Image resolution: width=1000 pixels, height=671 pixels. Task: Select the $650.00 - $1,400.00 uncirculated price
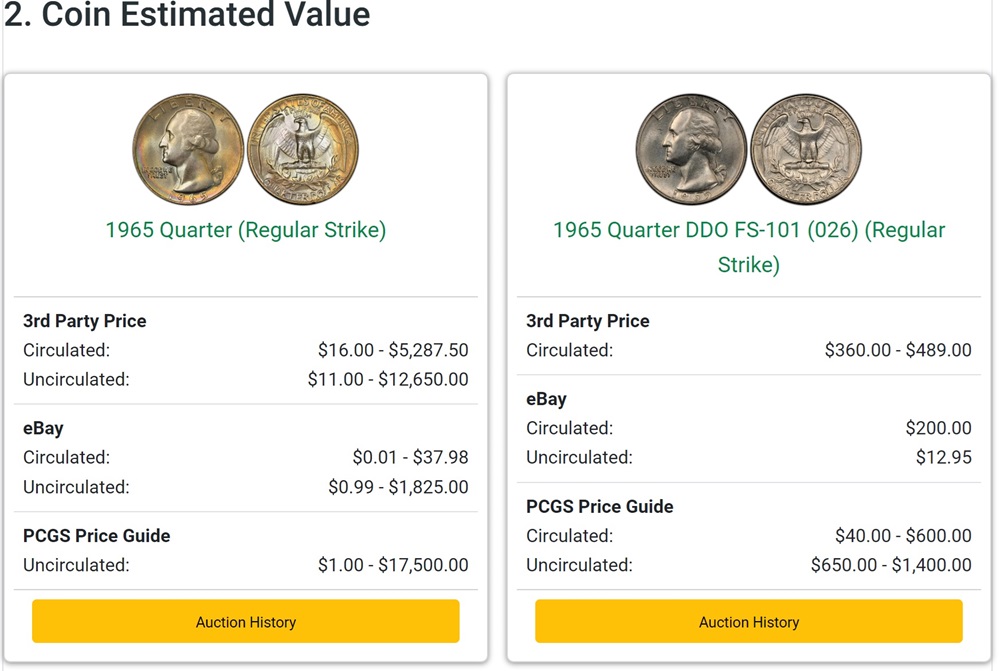(890, 564)
